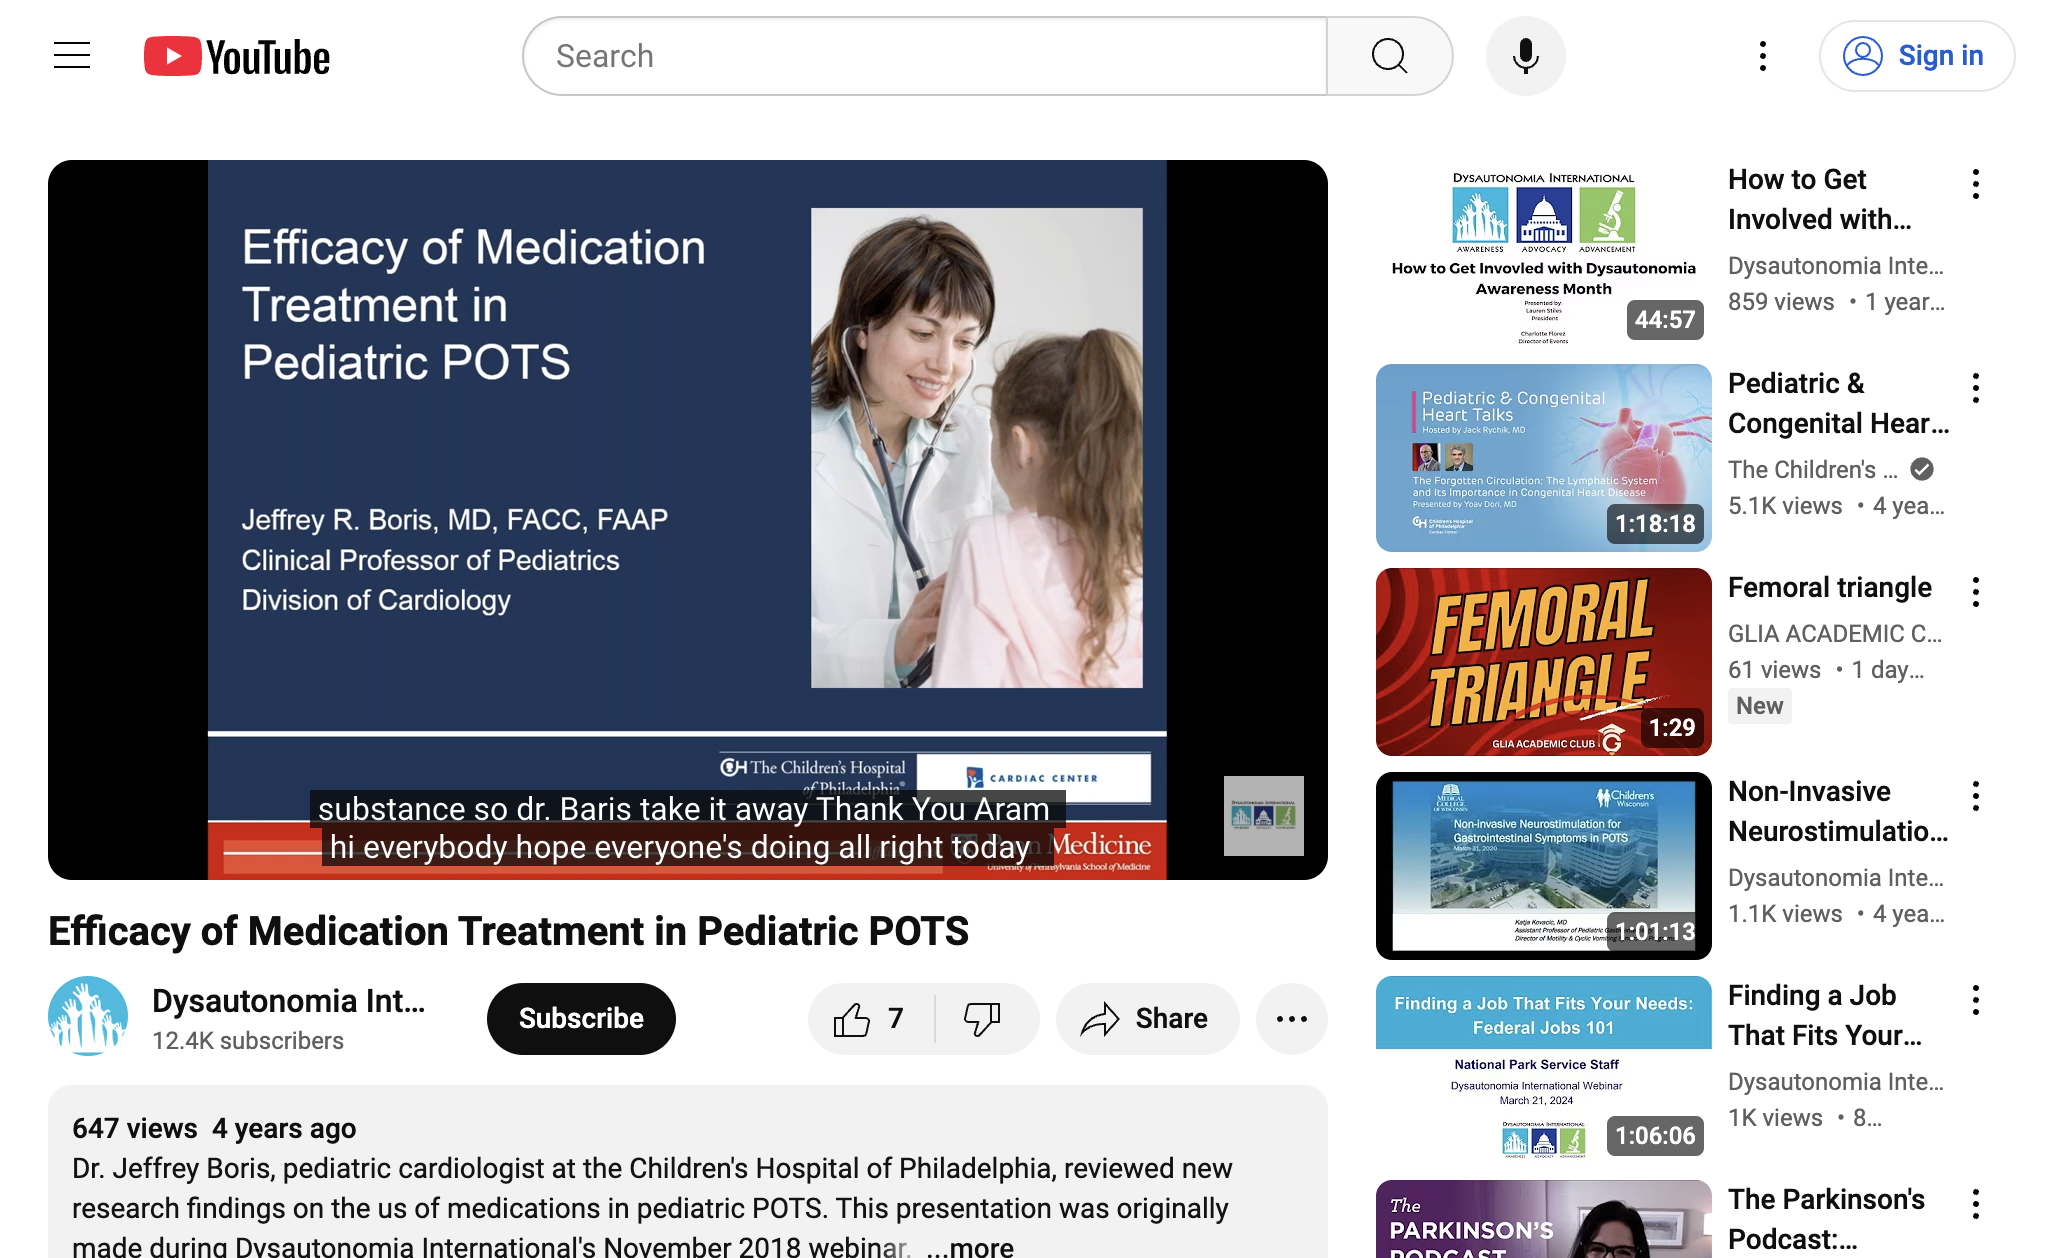
Task: Open more actions below the video
Action: [1291, 1019]
